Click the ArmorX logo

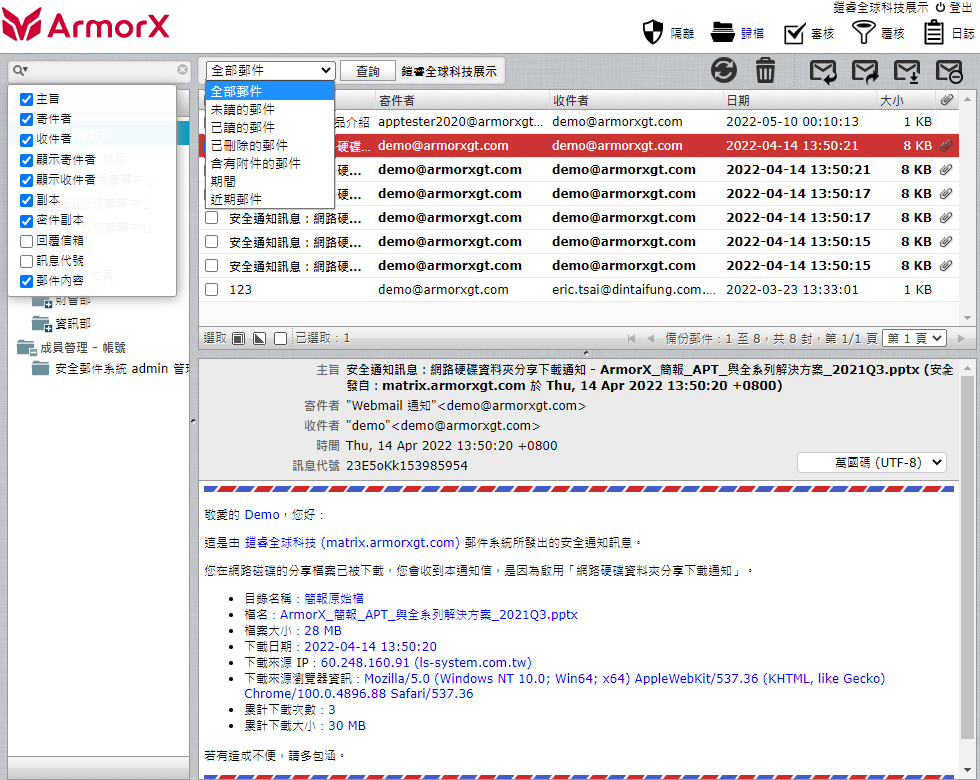[86, 25]
